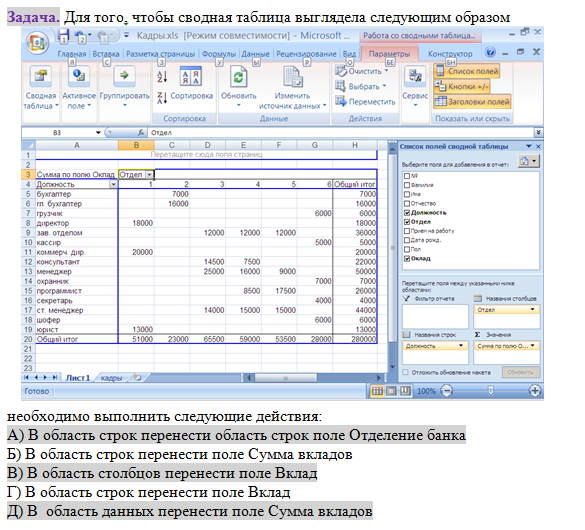Sort ascending with the A-Я icon
The height and width of the screenshot is (530, 585).
[162, 77]
